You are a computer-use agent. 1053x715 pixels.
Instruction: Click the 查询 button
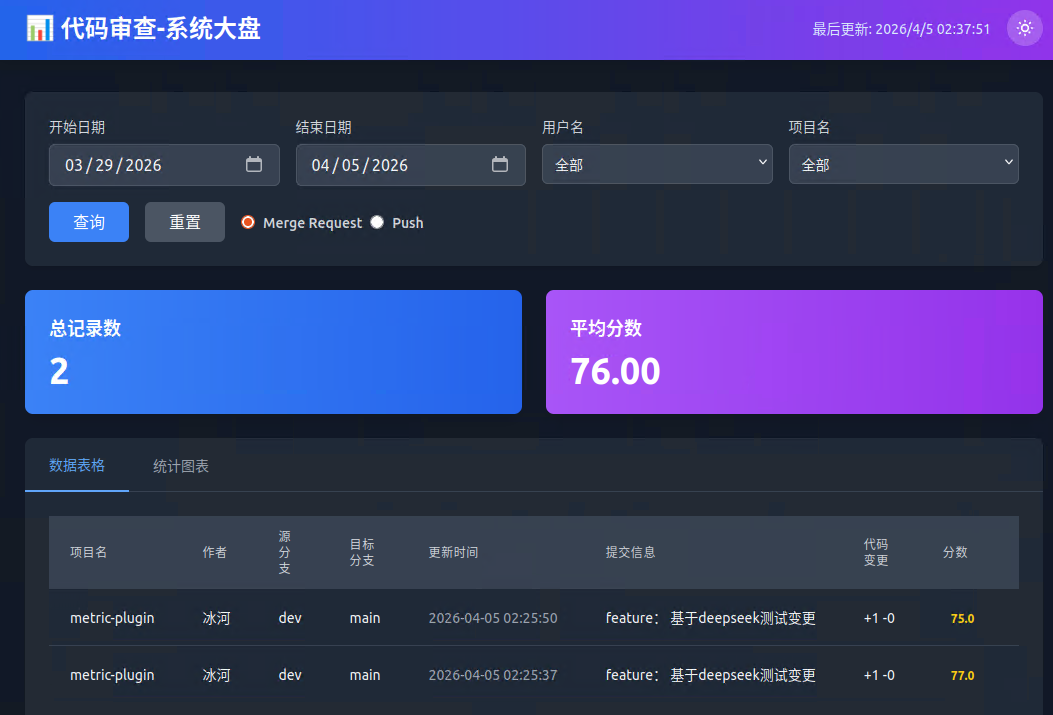click(89, 222)
